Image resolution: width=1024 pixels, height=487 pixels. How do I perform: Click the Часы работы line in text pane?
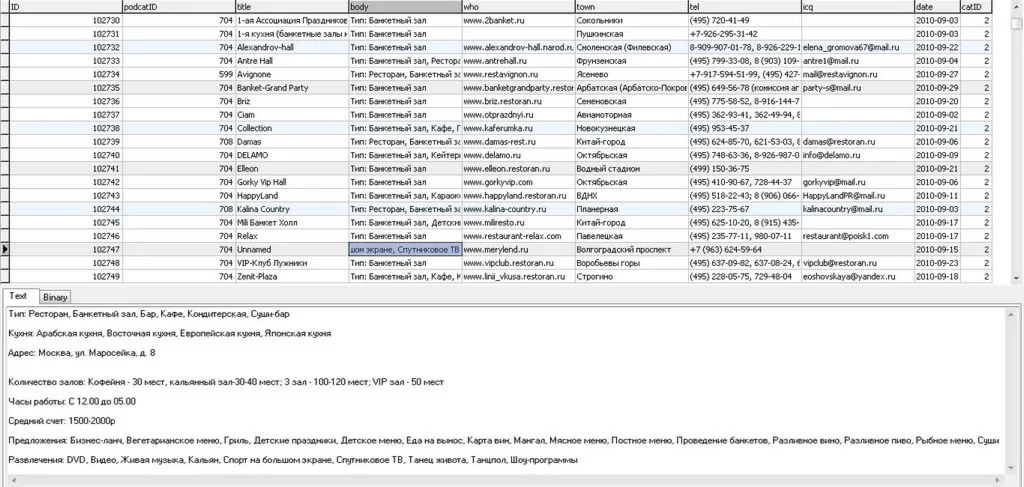click(72, 401)
